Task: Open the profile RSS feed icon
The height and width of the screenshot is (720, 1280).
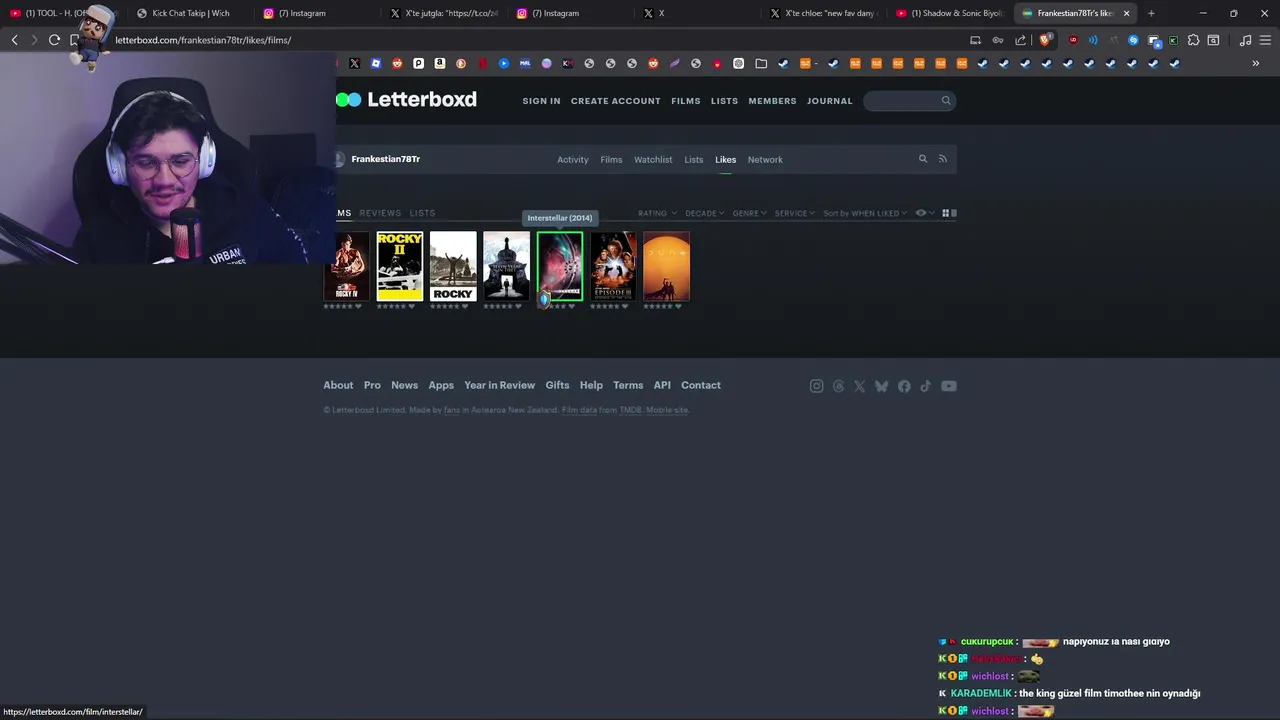Action: (x=942, y=159)
